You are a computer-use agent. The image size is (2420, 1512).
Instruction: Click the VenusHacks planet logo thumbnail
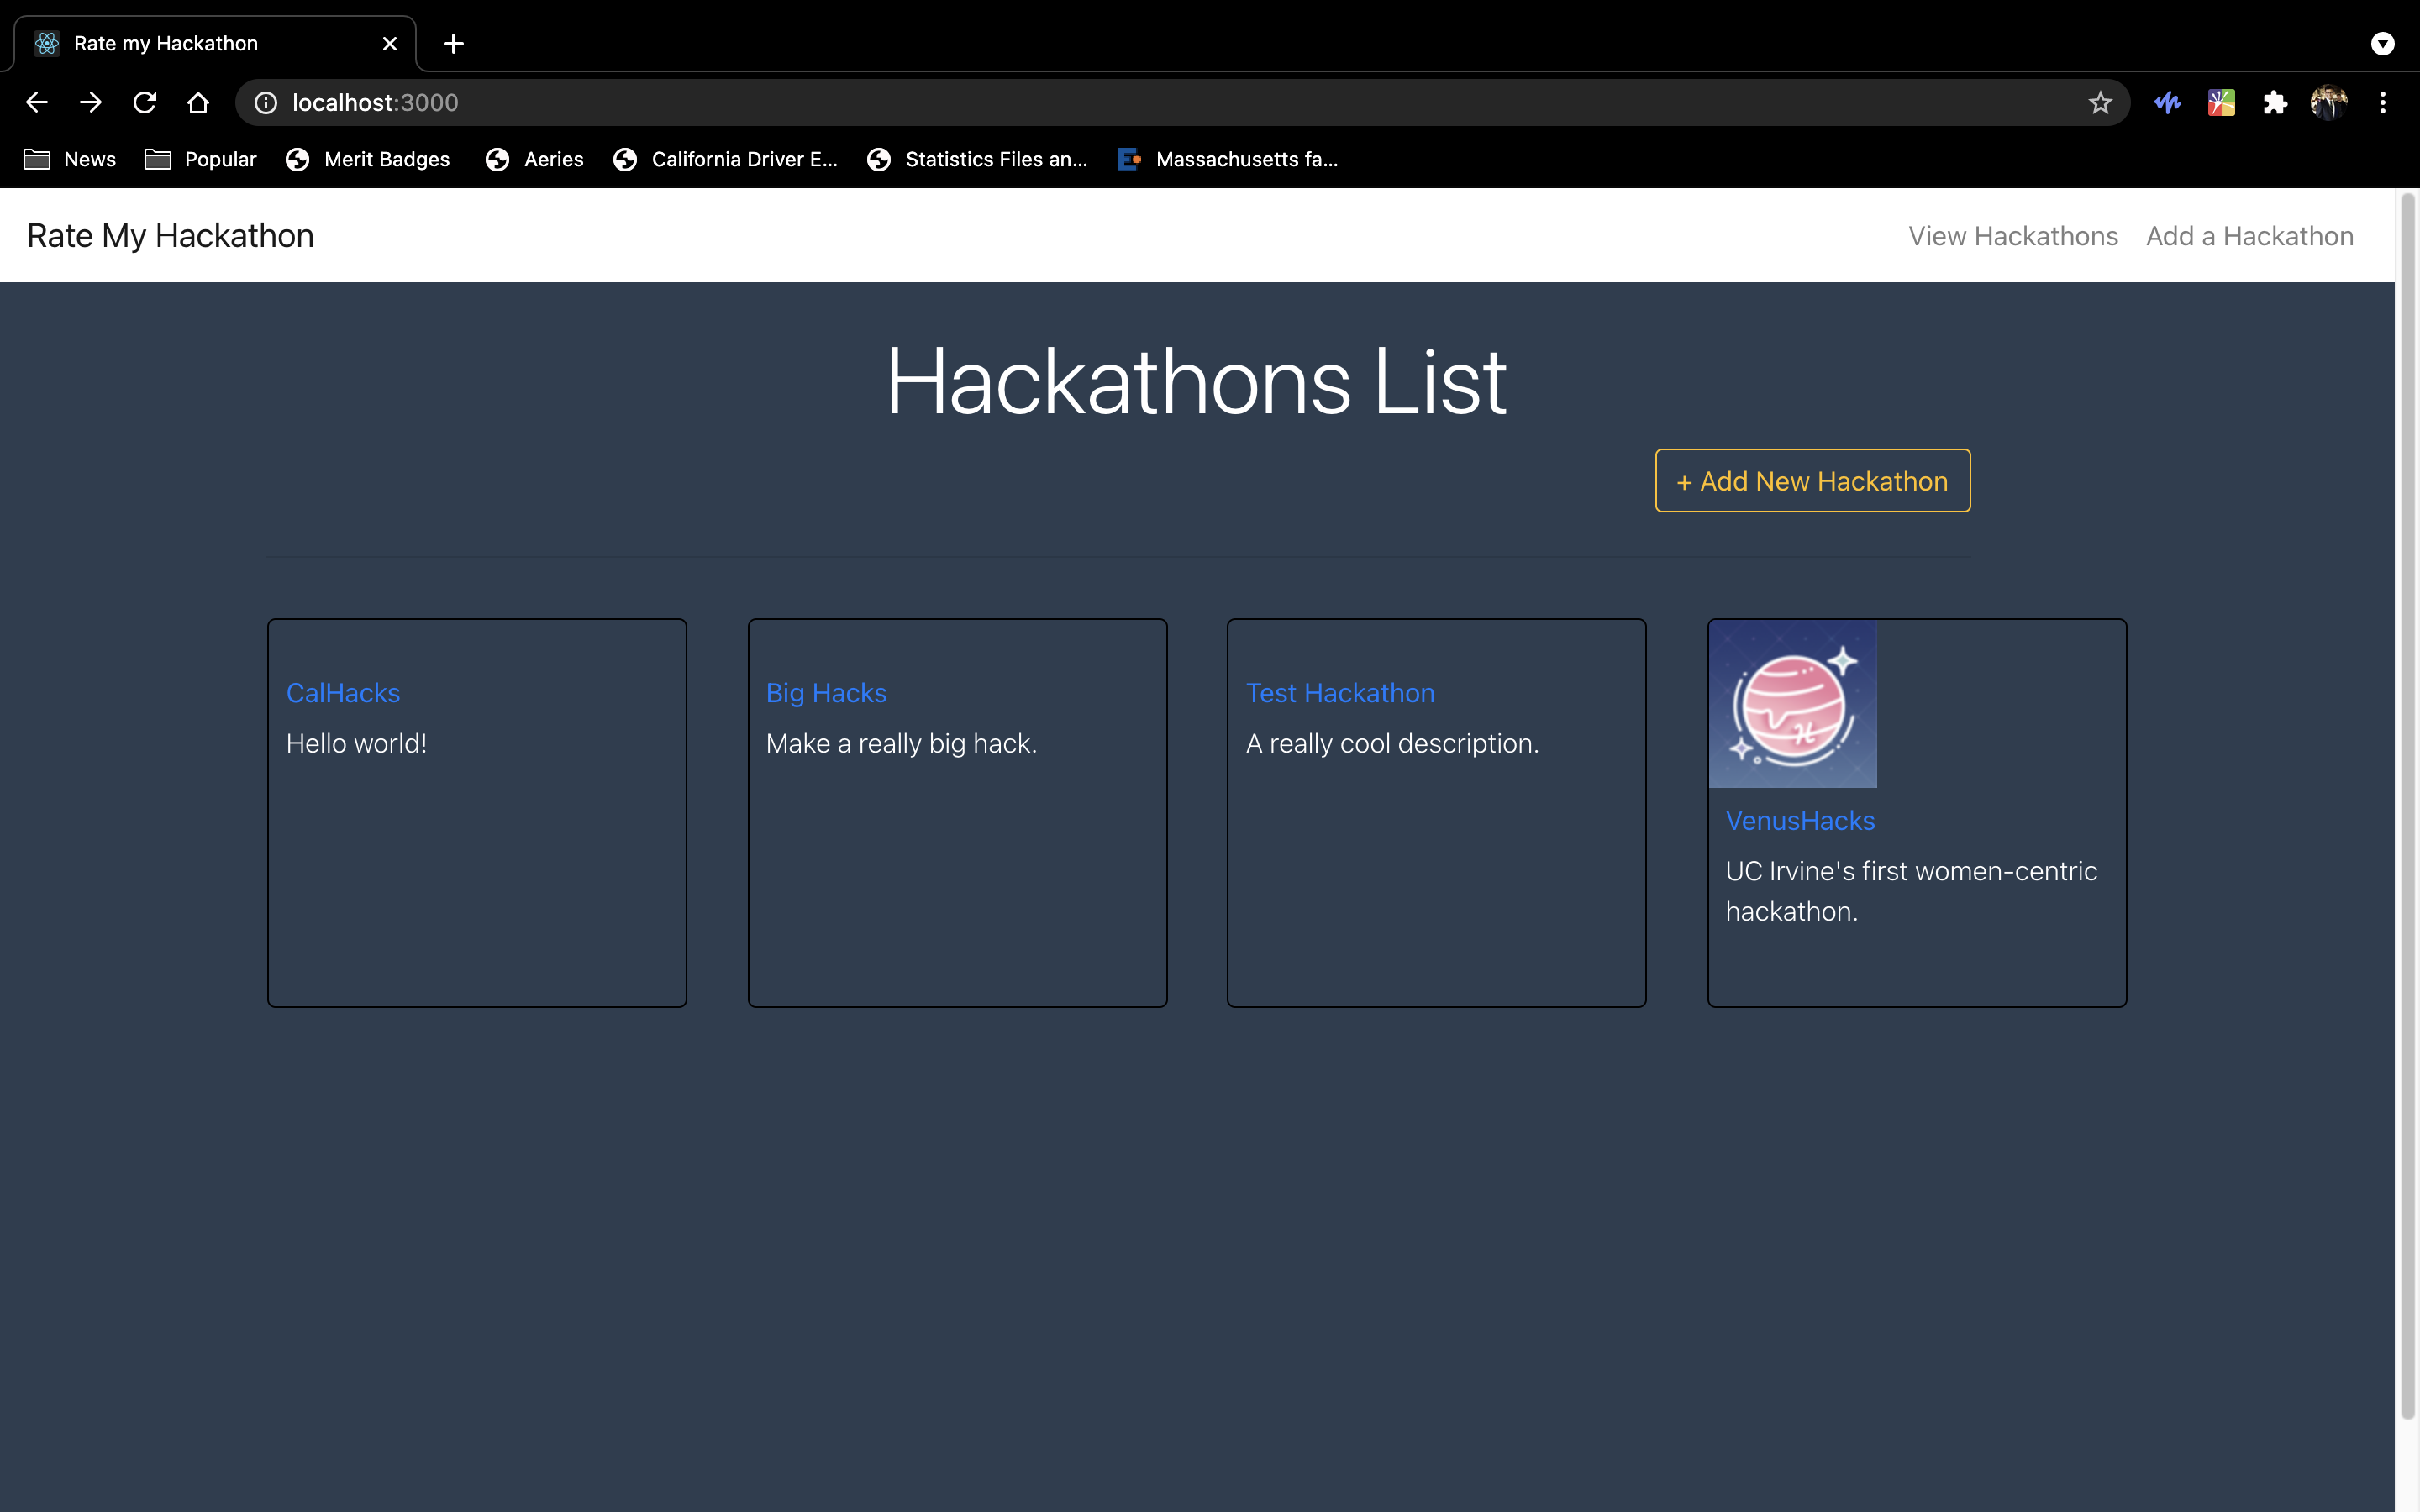1792,704
